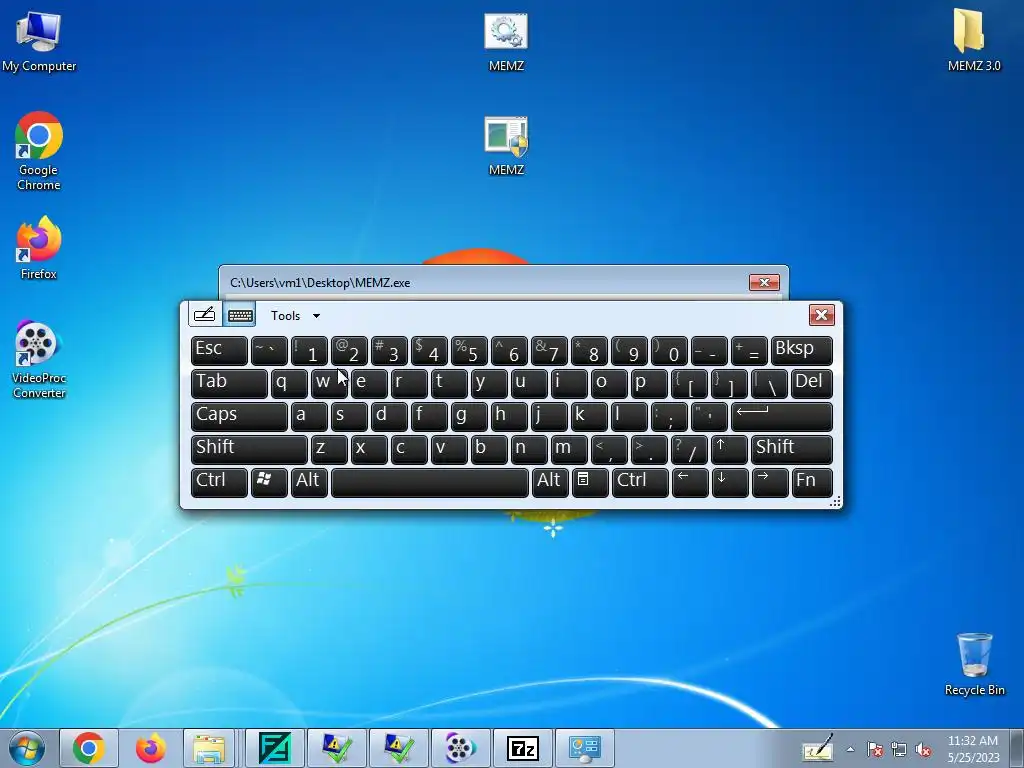Tap the 5 key with percent sign
The height and width of the screenshot is (768, 1024).
click(469, 351)
